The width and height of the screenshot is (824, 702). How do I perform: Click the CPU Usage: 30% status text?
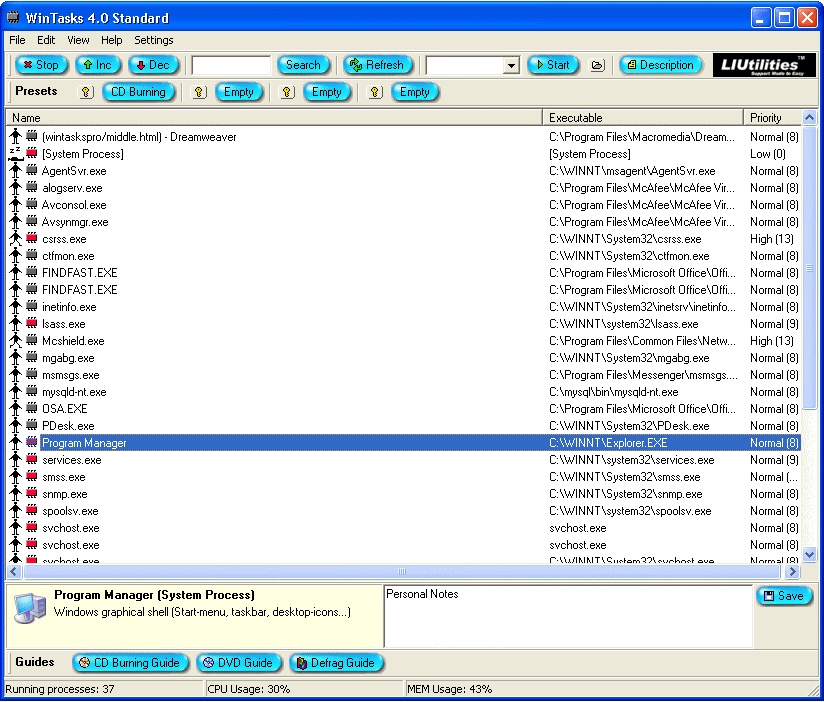(249, 689)
